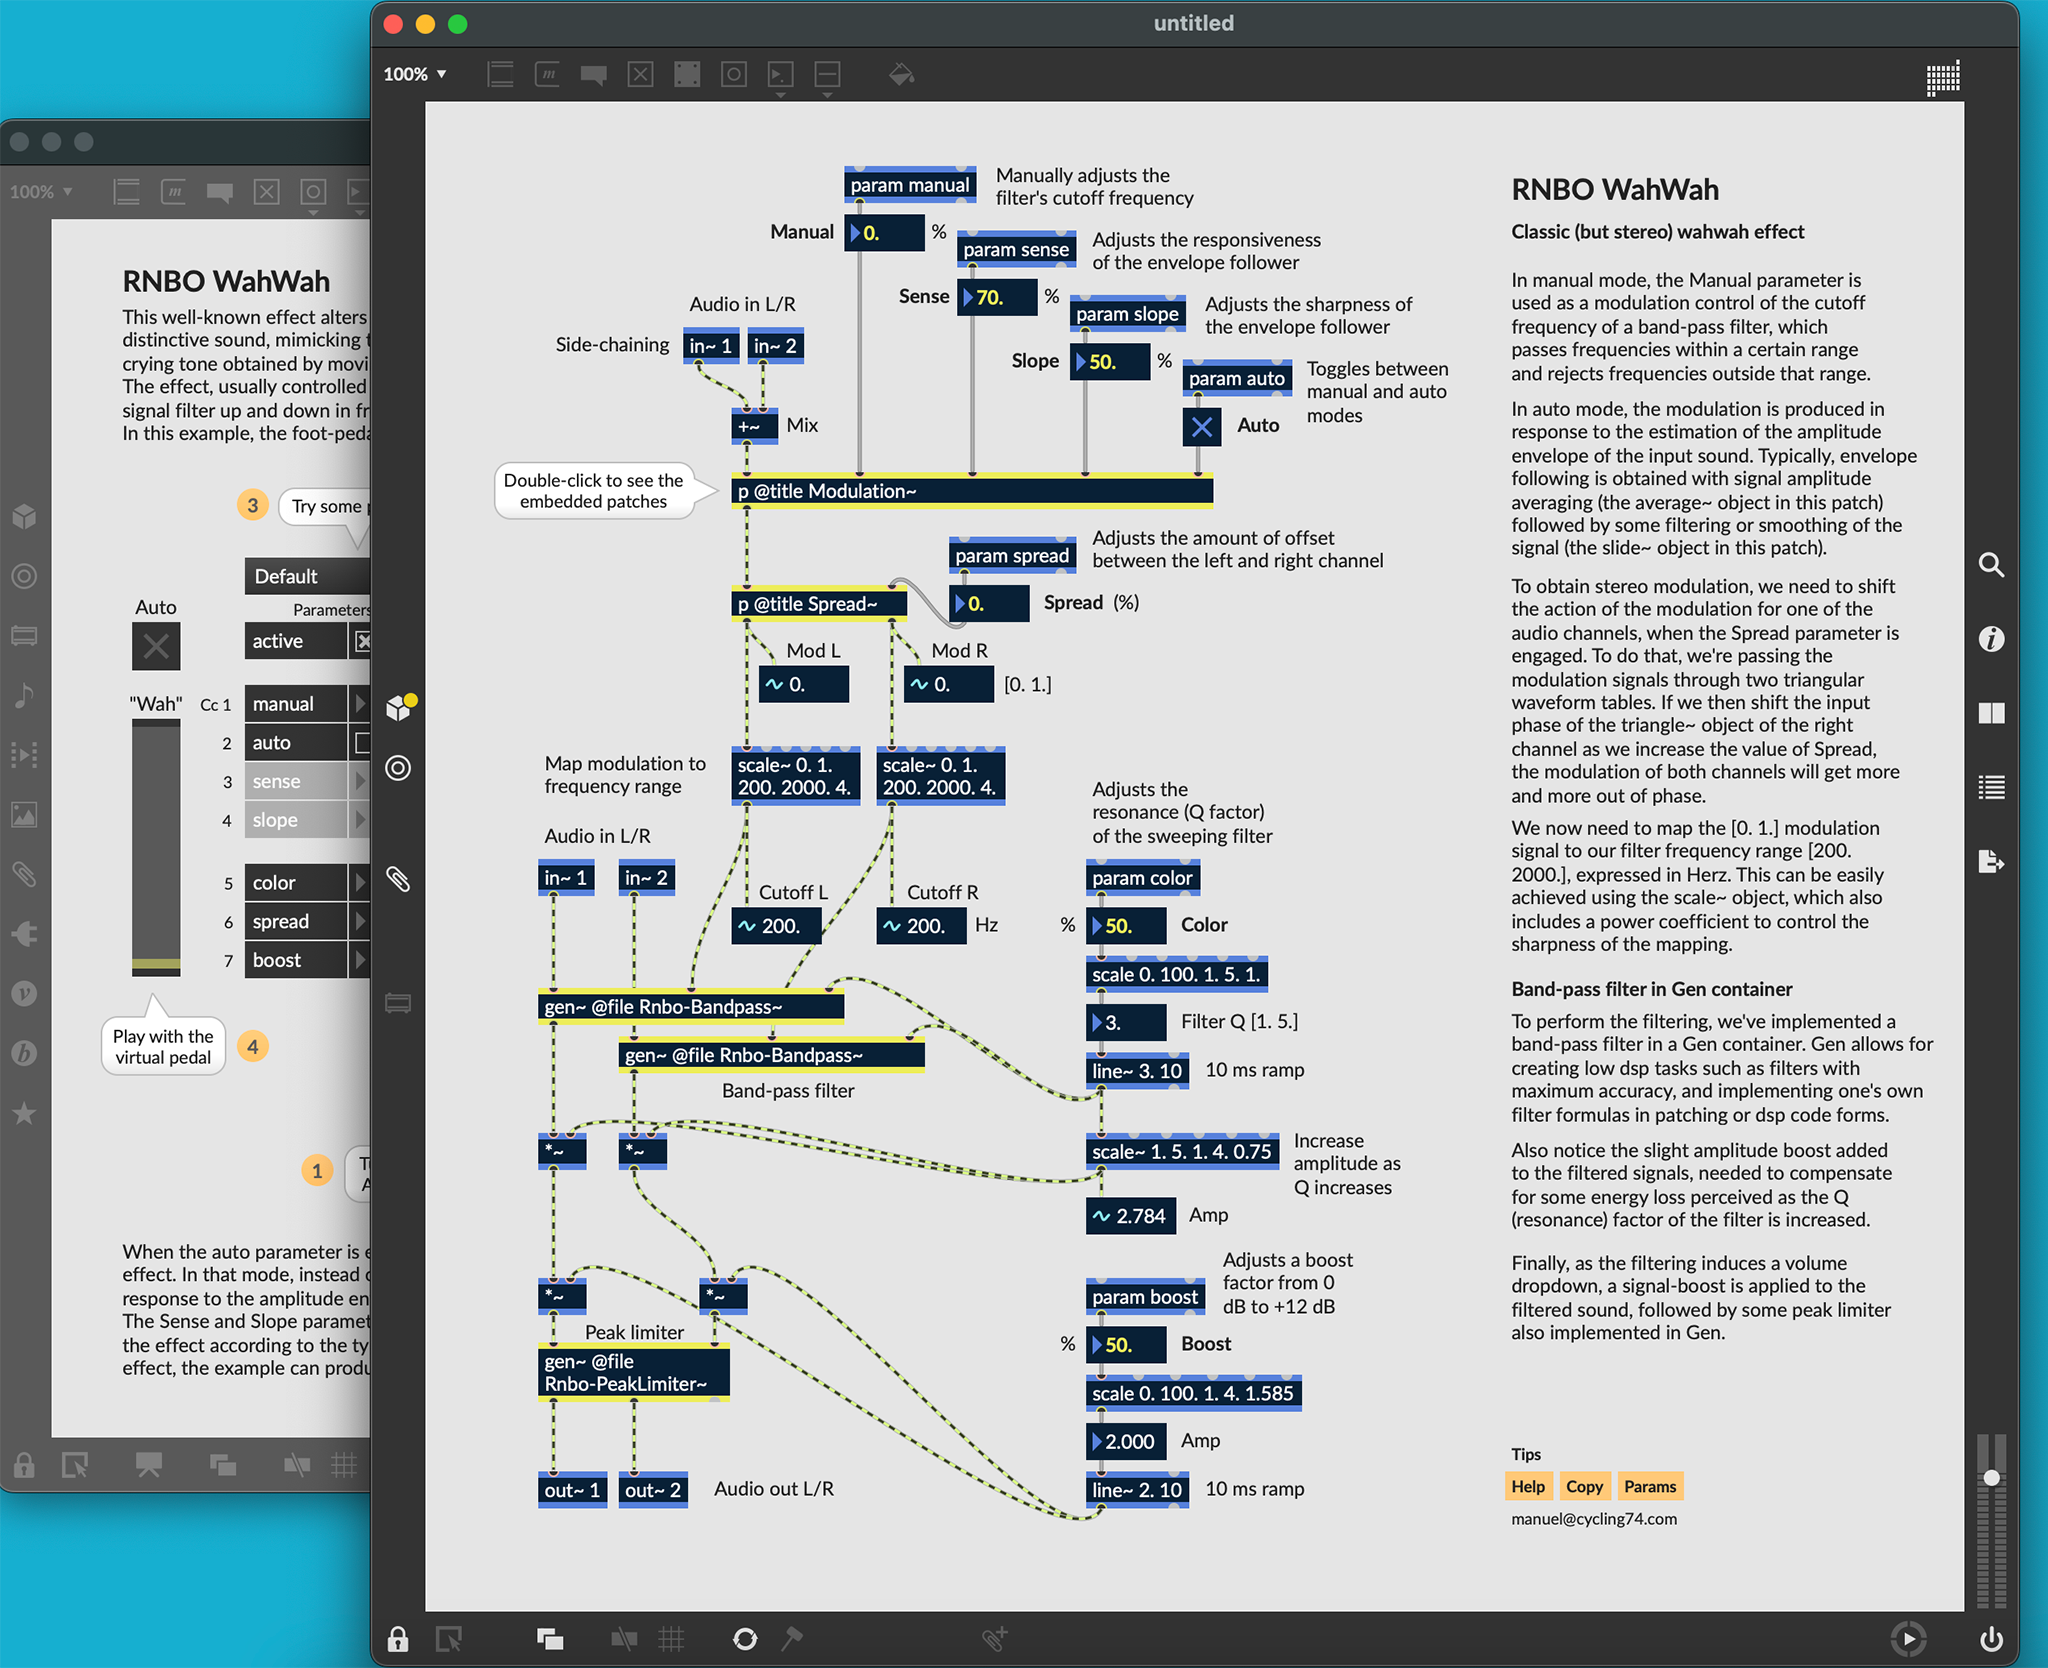Toggle audio power button bottom right
The width and height of the screenshot is (2048, 1668).
(x=1991, y=1639)
